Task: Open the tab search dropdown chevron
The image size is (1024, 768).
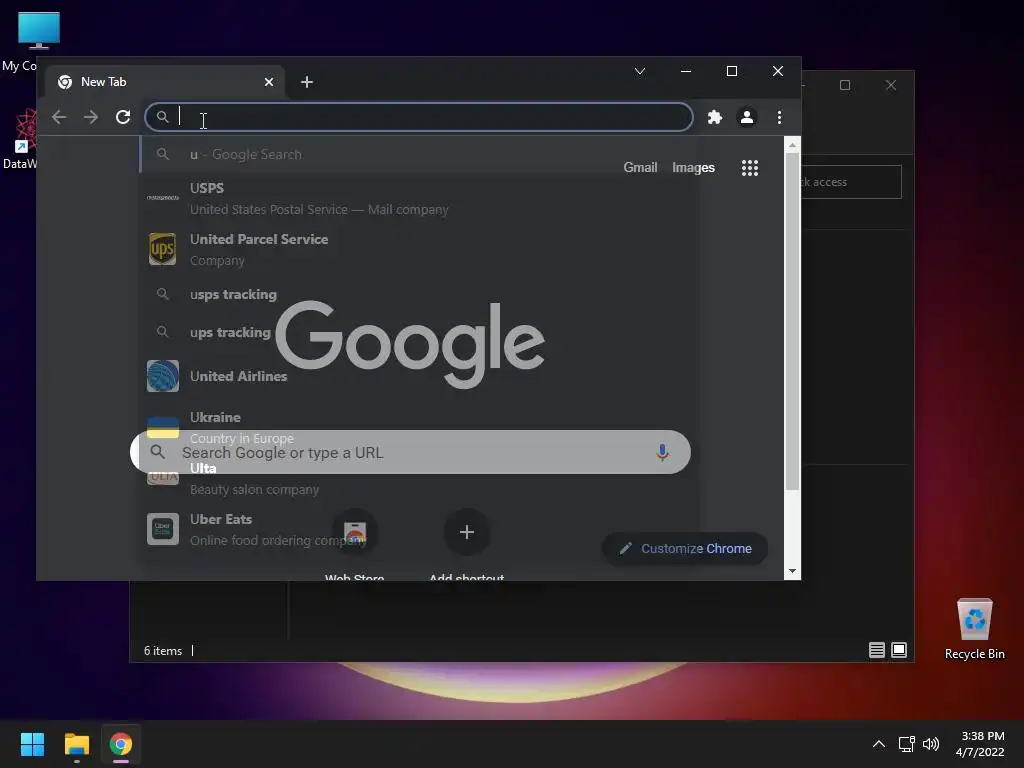Action: pyautogui.click(x=640, y=71)
